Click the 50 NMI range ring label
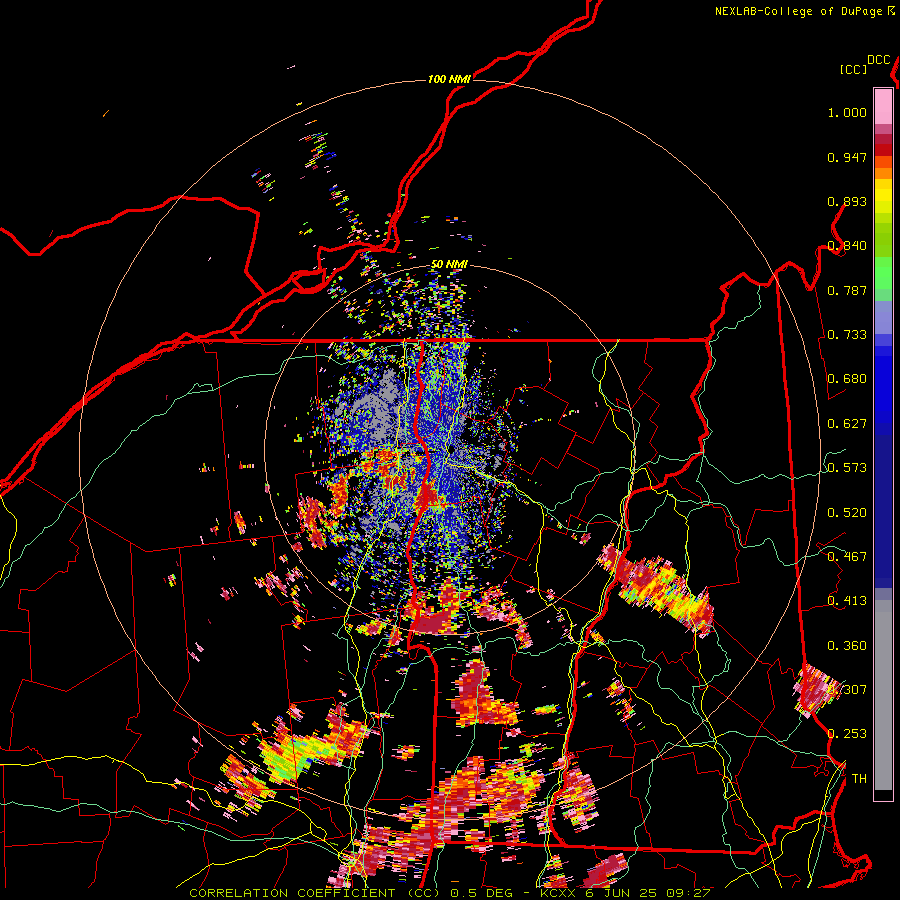 (x=449, y=264)
